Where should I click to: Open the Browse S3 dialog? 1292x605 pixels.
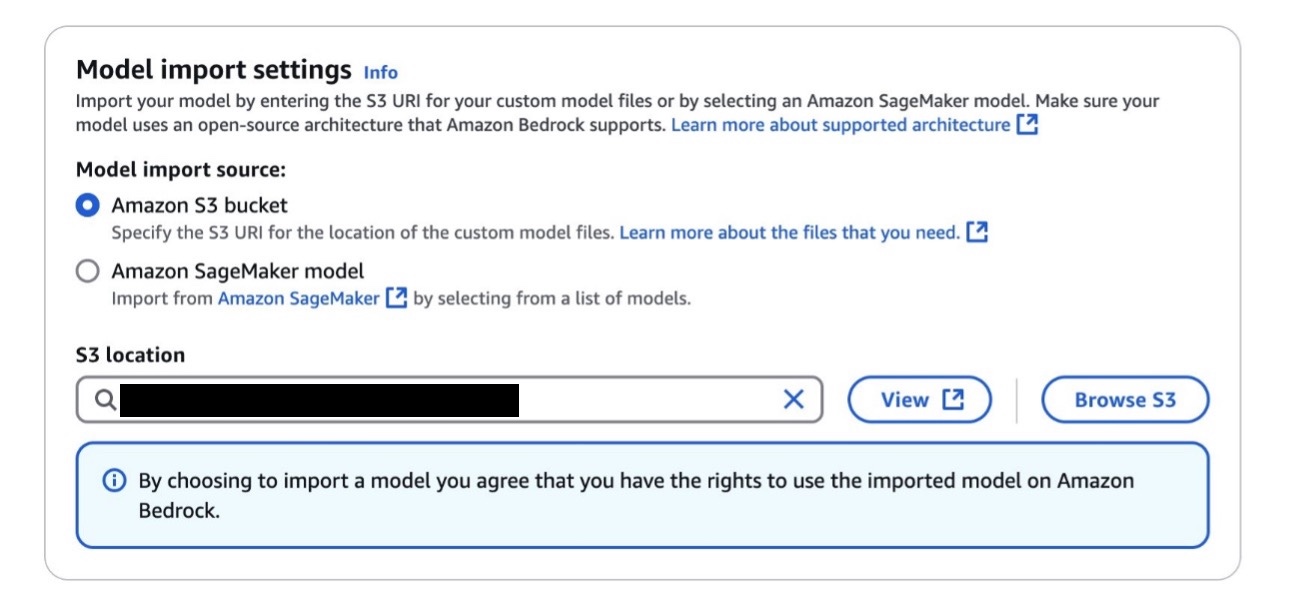coord(1125,400)
